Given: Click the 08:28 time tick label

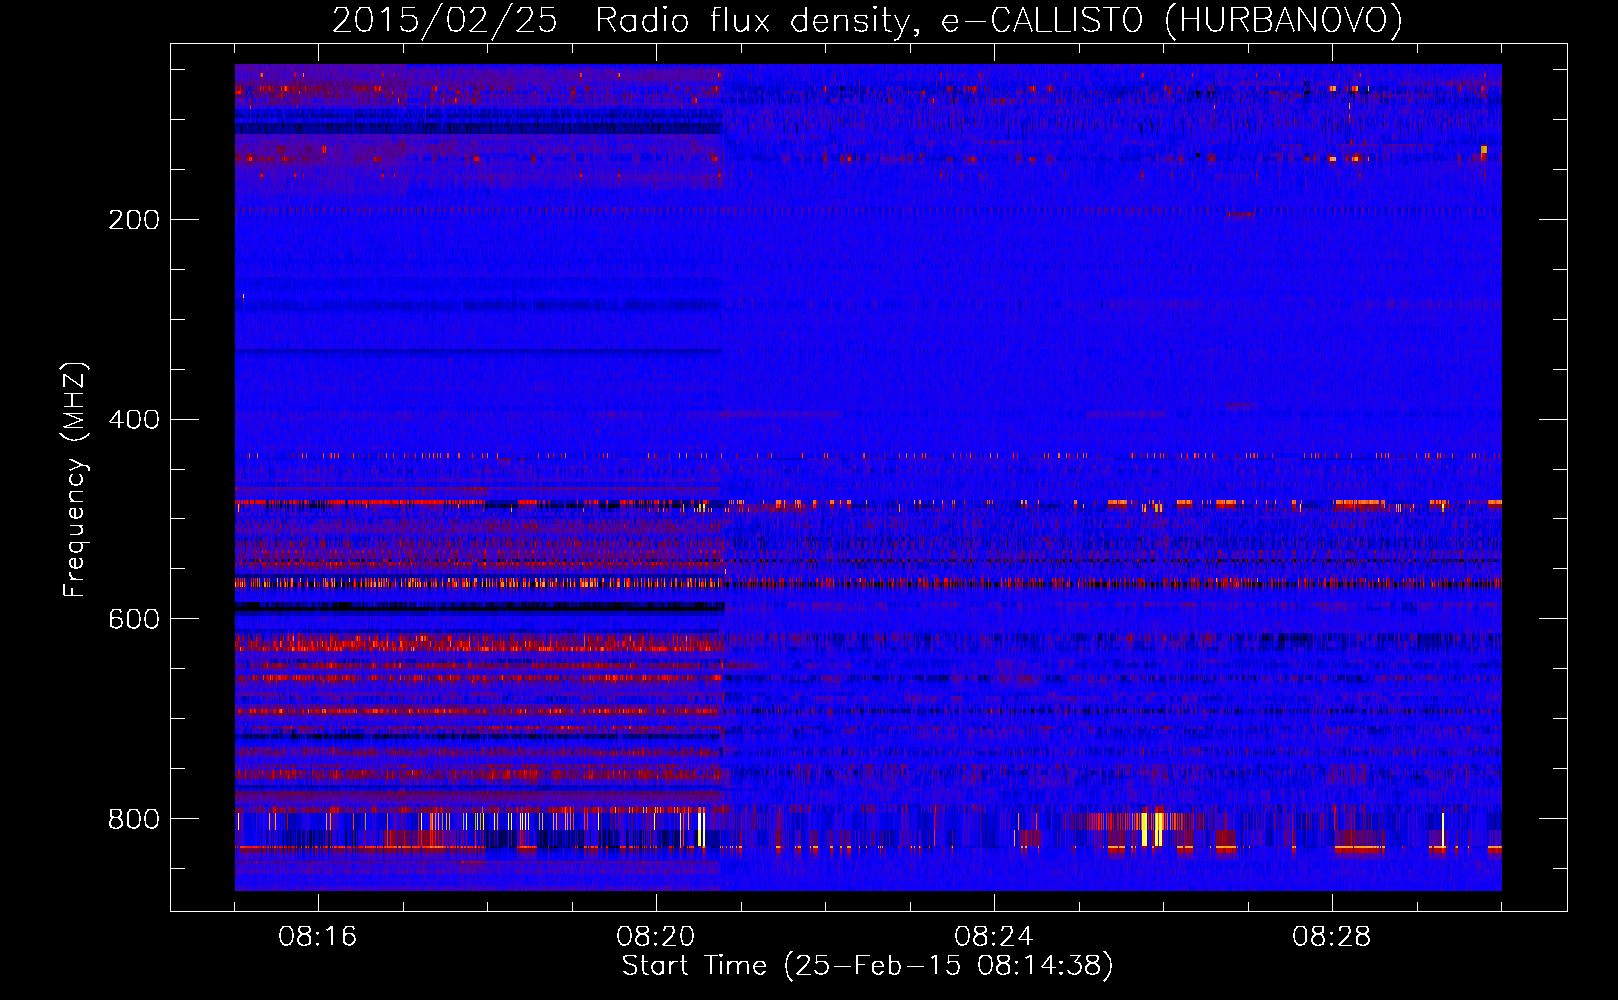Looking at the screenshot, I should point(1332,937).
